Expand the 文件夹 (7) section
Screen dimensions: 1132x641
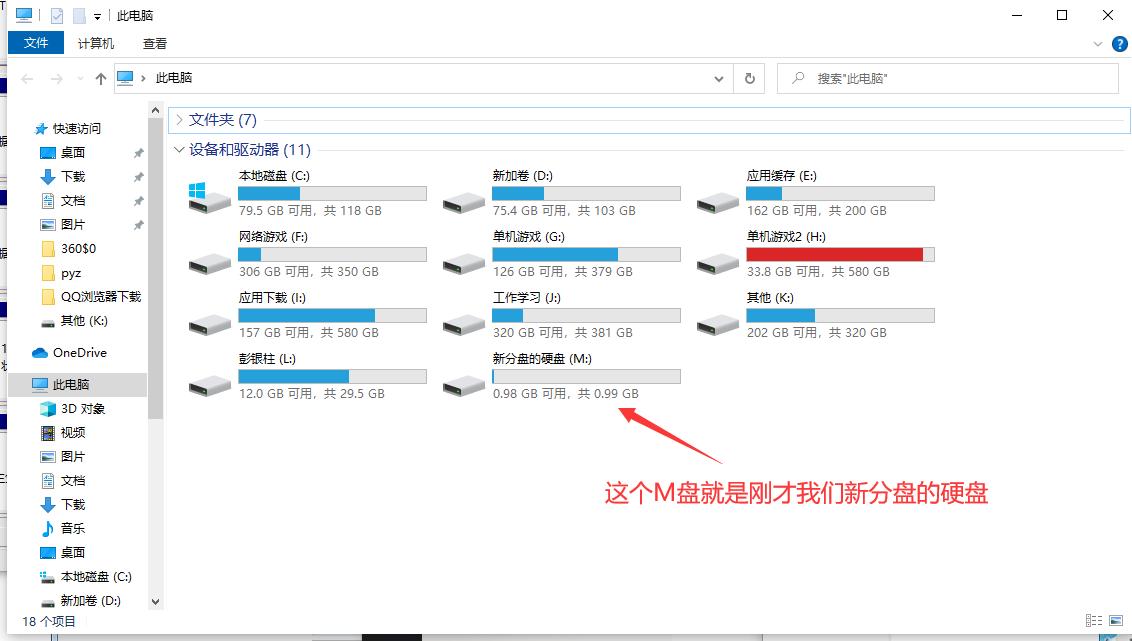tap(178, 119)
